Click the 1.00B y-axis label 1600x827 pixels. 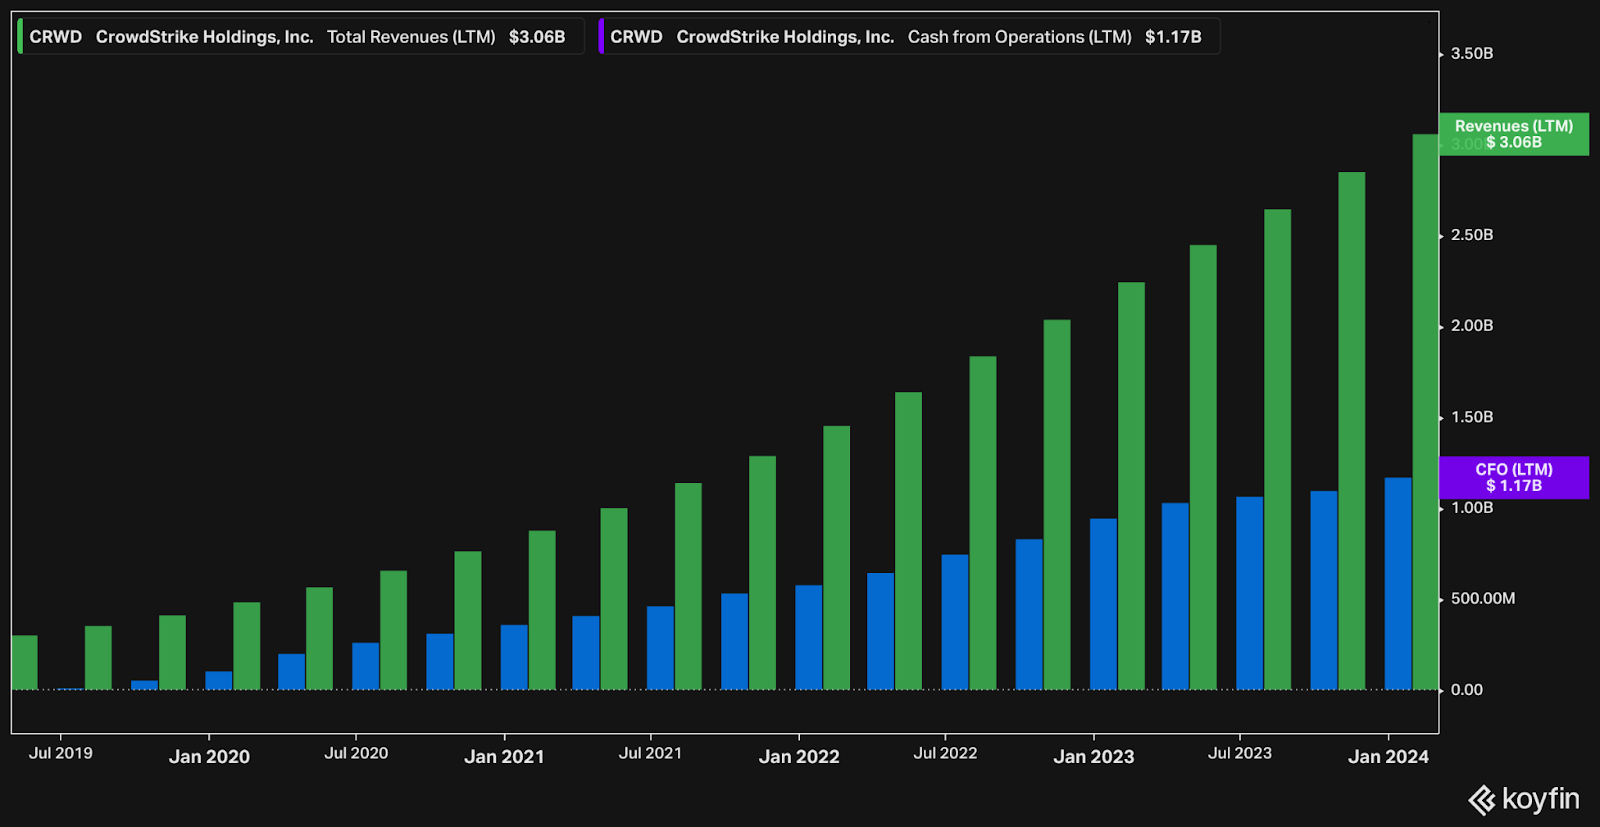pos(1471,508)
